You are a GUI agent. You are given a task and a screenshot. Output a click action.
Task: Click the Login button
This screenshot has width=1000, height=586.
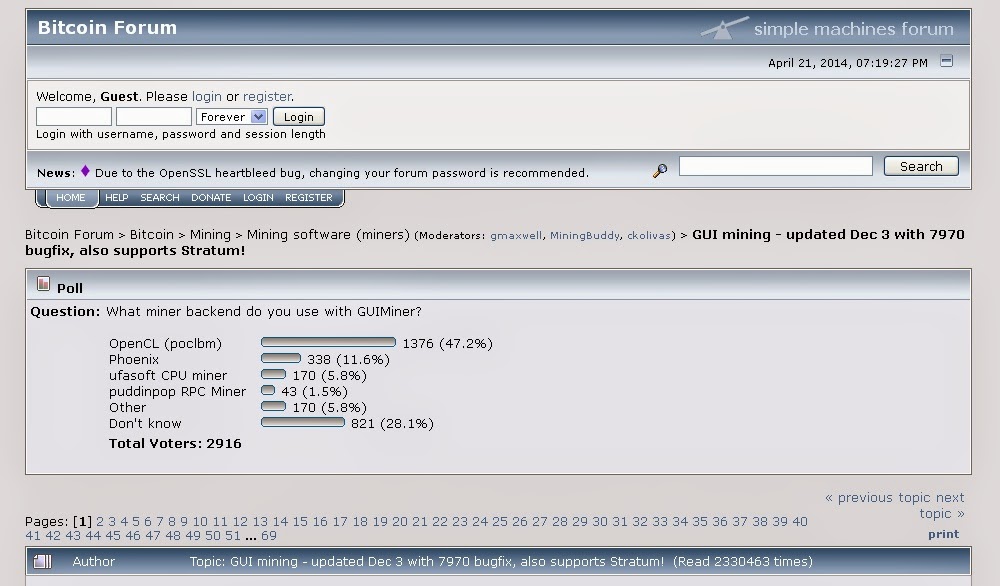tap(298, 117)
